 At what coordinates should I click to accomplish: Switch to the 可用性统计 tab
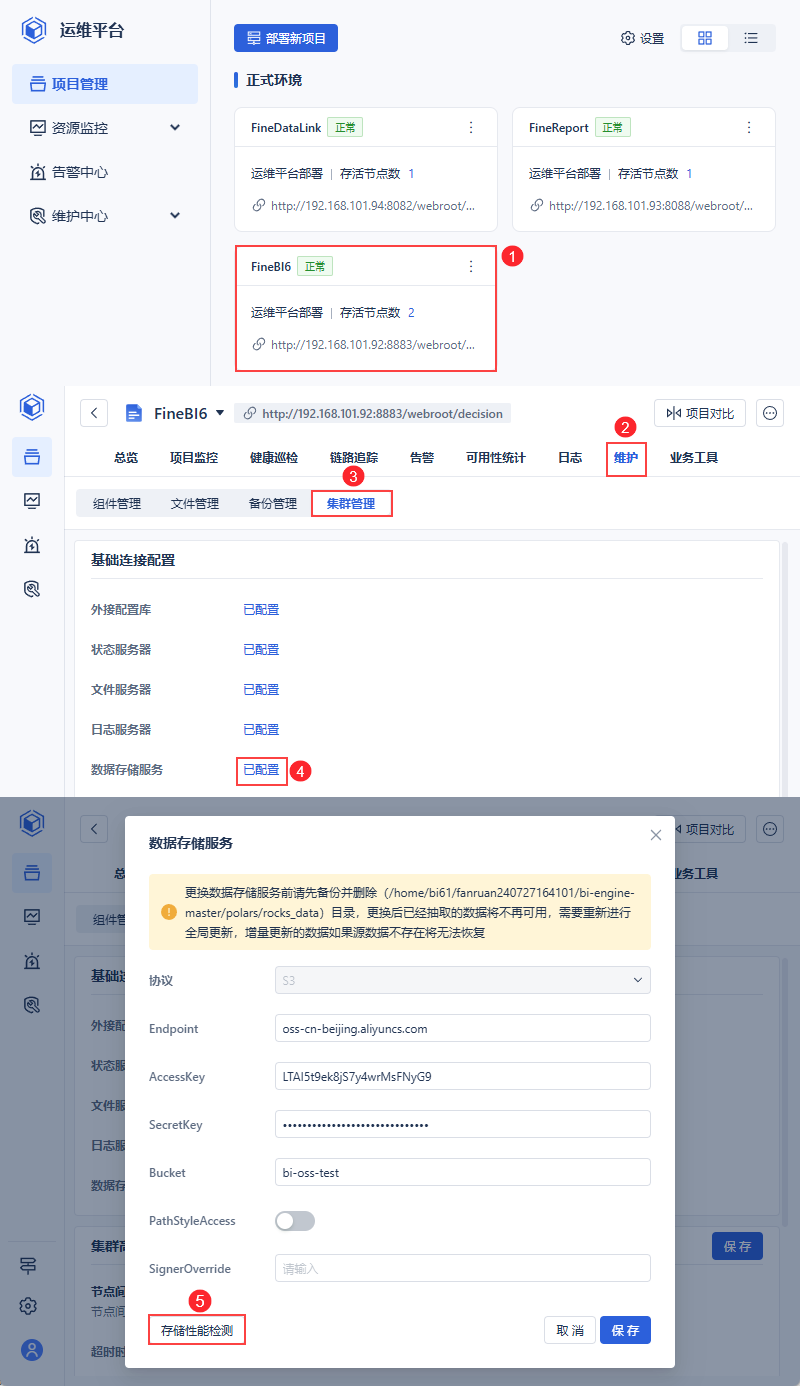(496, 458)
